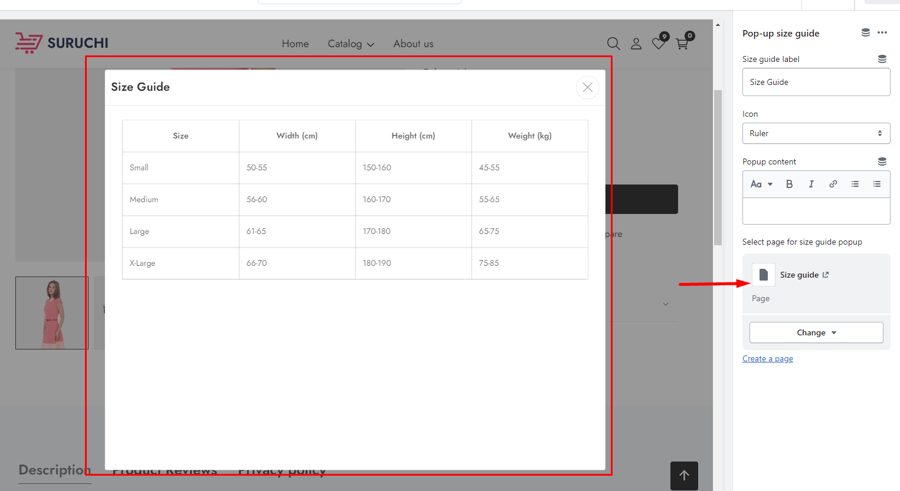Open the user account icon
This screenshot has width=900, height=491.
(636, 44)
